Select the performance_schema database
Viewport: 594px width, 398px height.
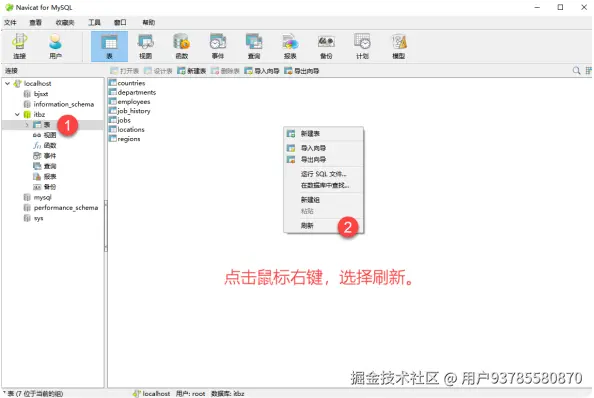click(66, 208)
